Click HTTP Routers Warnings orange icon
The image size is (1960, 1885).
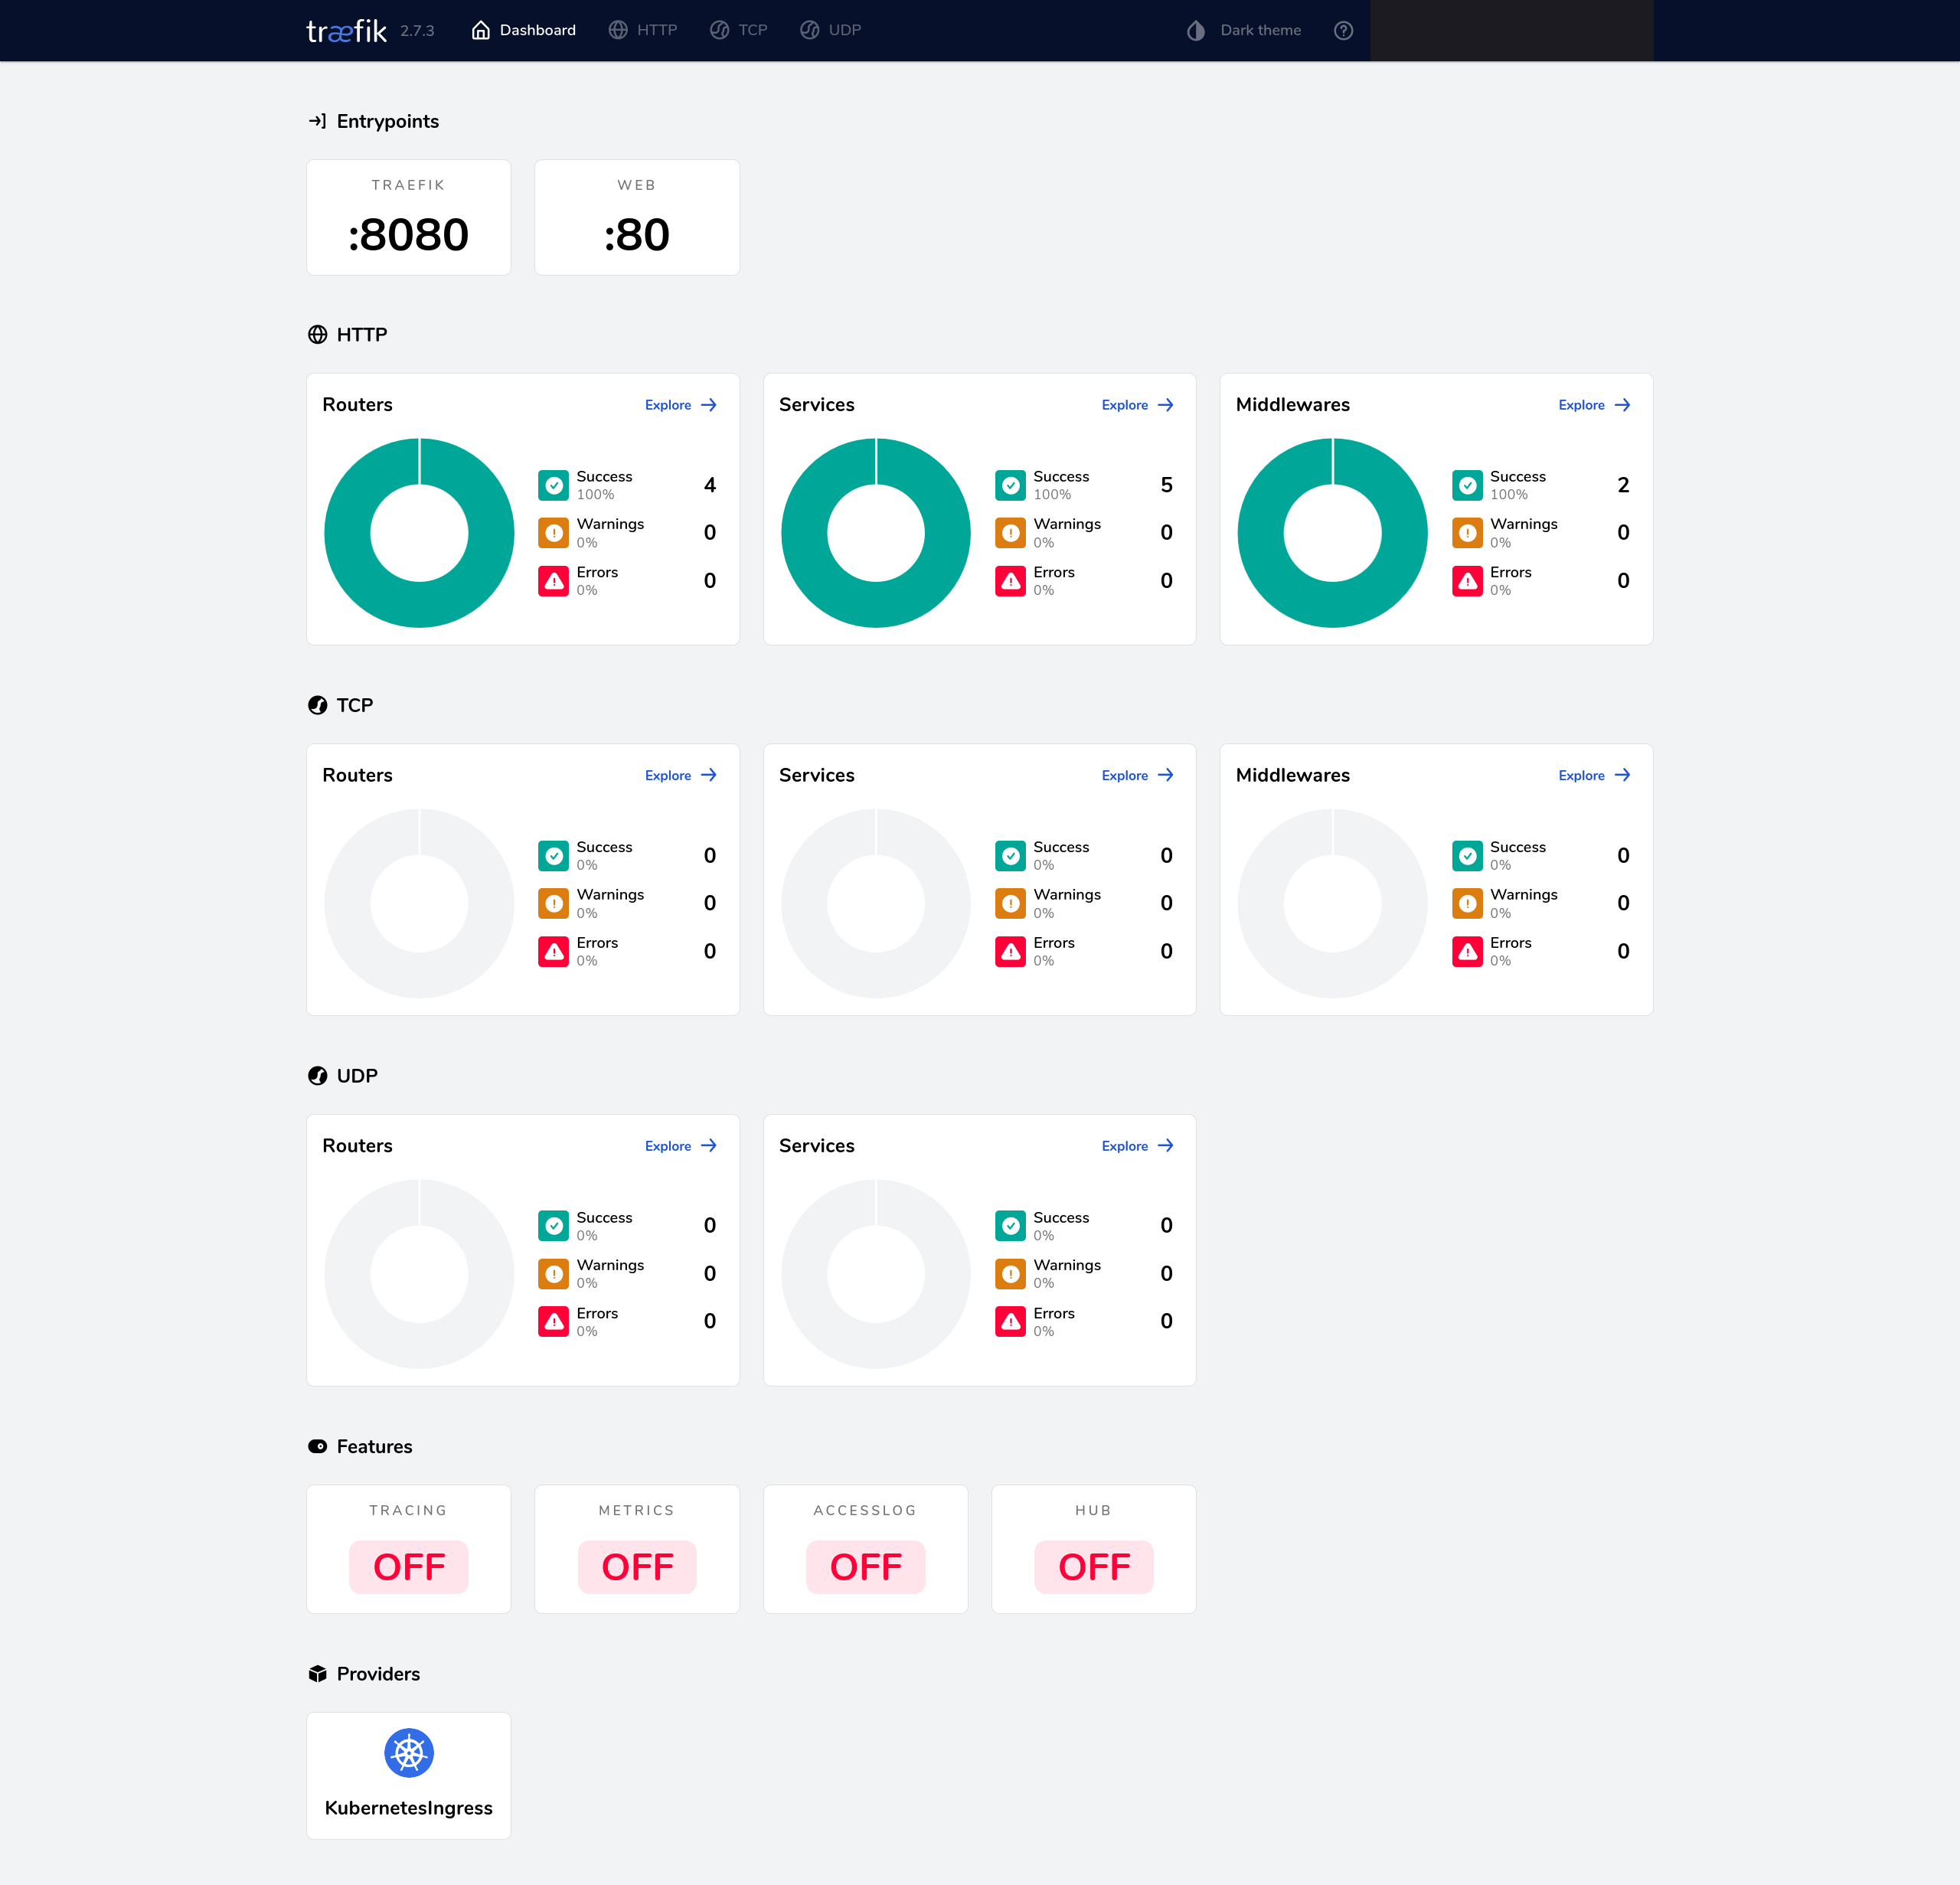click(x=554, y=533)
